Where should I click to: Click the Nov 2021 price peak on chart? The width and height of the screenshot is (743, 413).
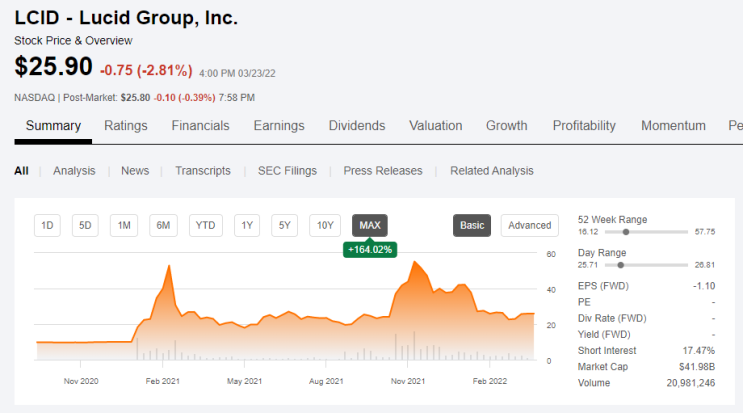coord(415,262)
